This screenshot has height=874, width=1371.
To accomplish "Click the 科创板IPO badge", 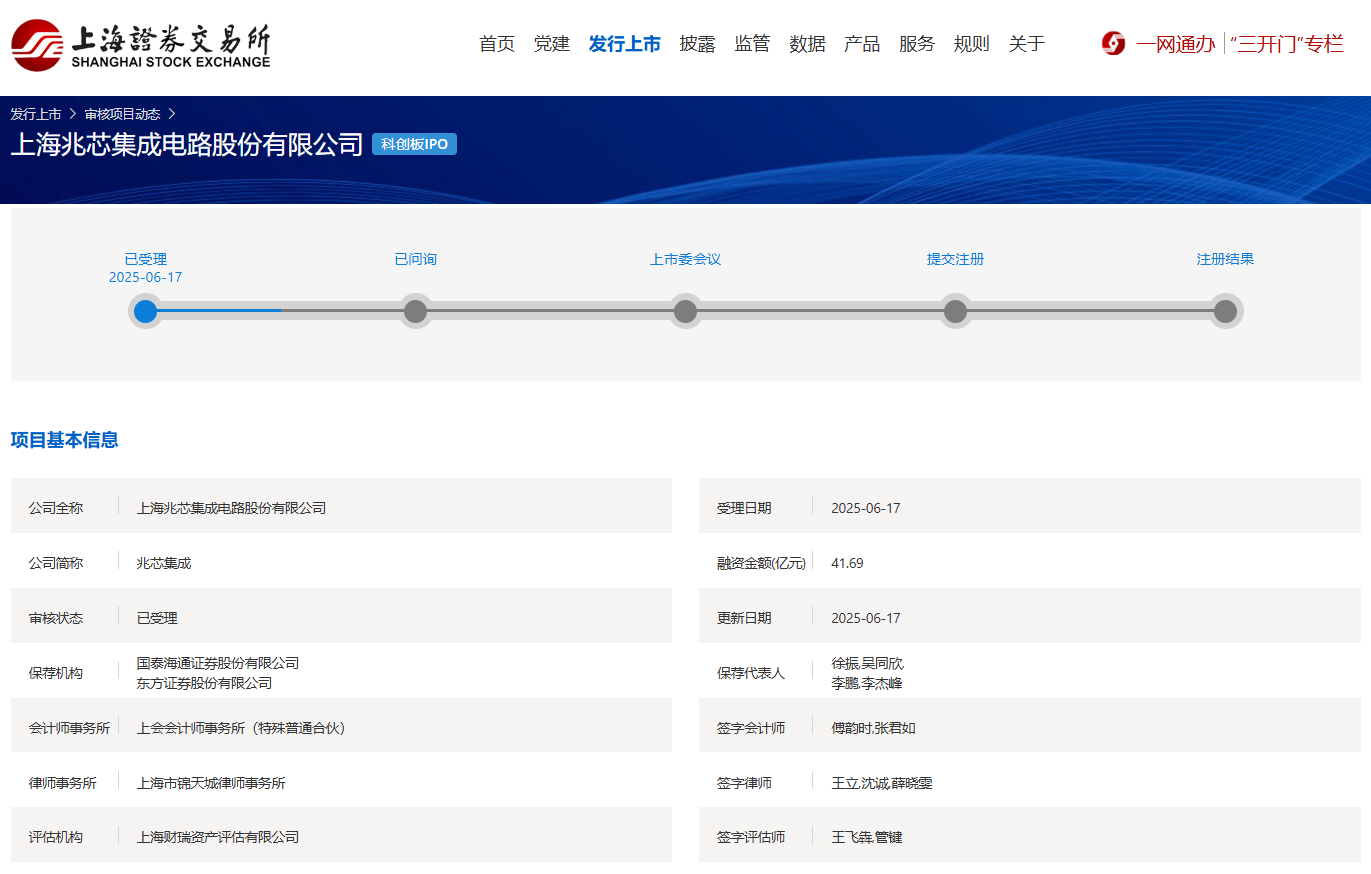I will (x=414, y=144).
